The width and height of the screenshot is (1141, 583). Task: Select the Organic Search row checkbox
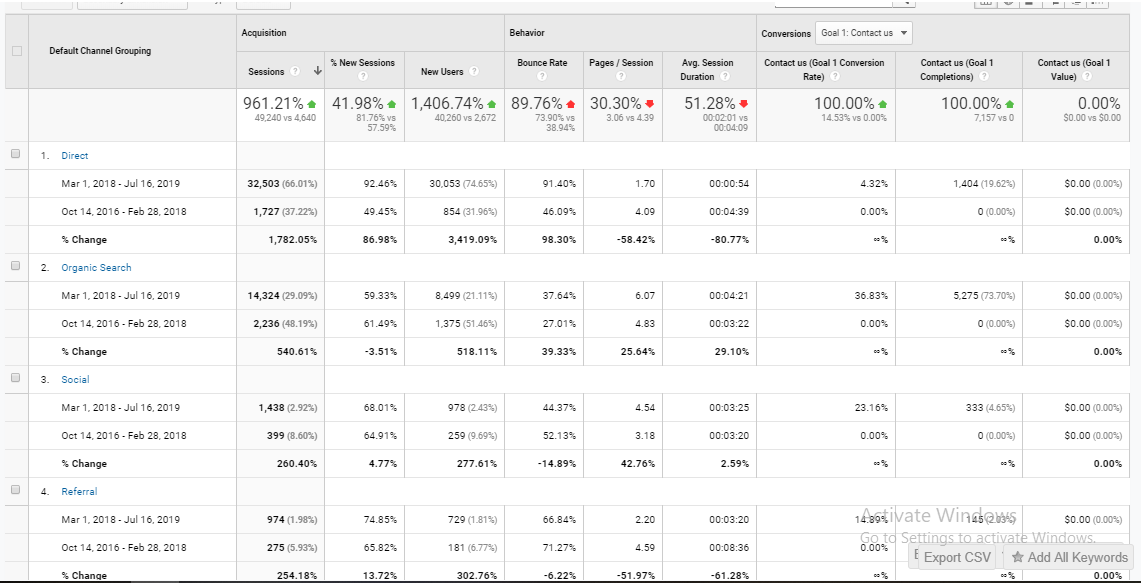coord(15,266)
